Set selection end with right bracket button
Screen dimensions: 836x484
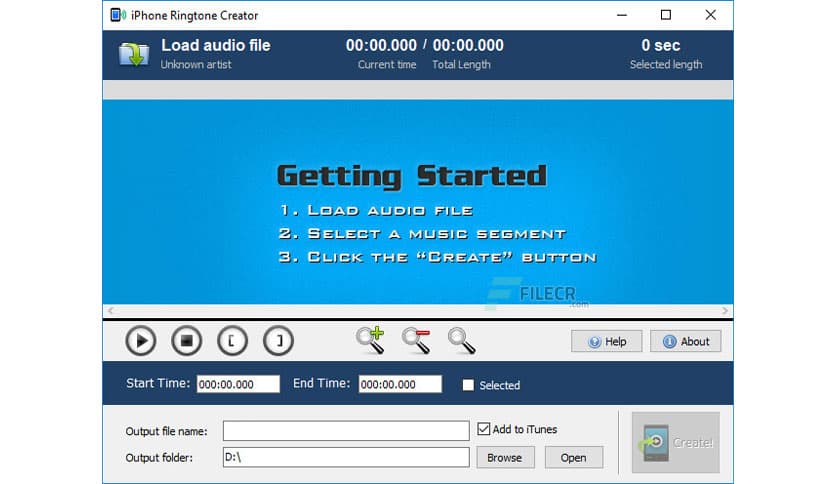pyautogui.click(x=278, y=341)
